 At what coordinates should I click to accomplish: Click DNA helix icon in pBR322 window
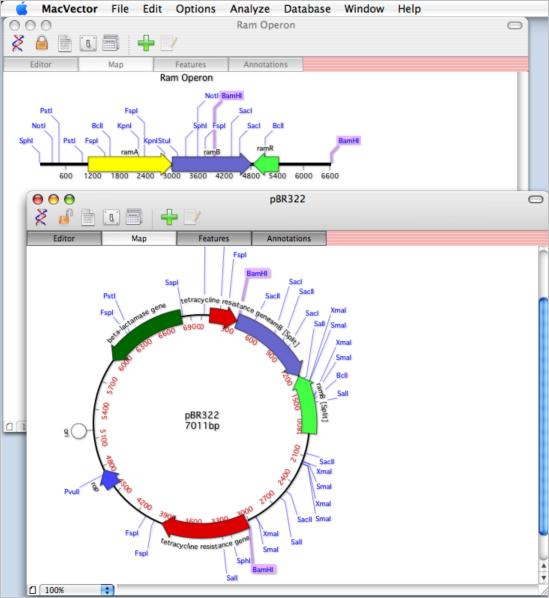click(x=41, y=217)
